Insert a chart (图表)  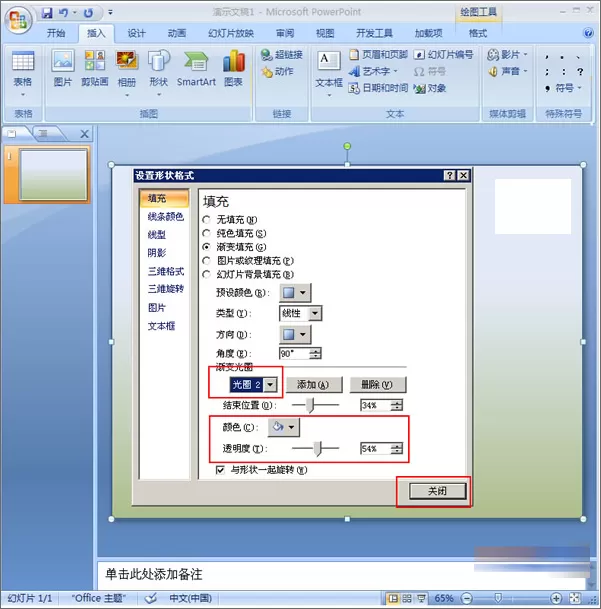pos(233,68)
